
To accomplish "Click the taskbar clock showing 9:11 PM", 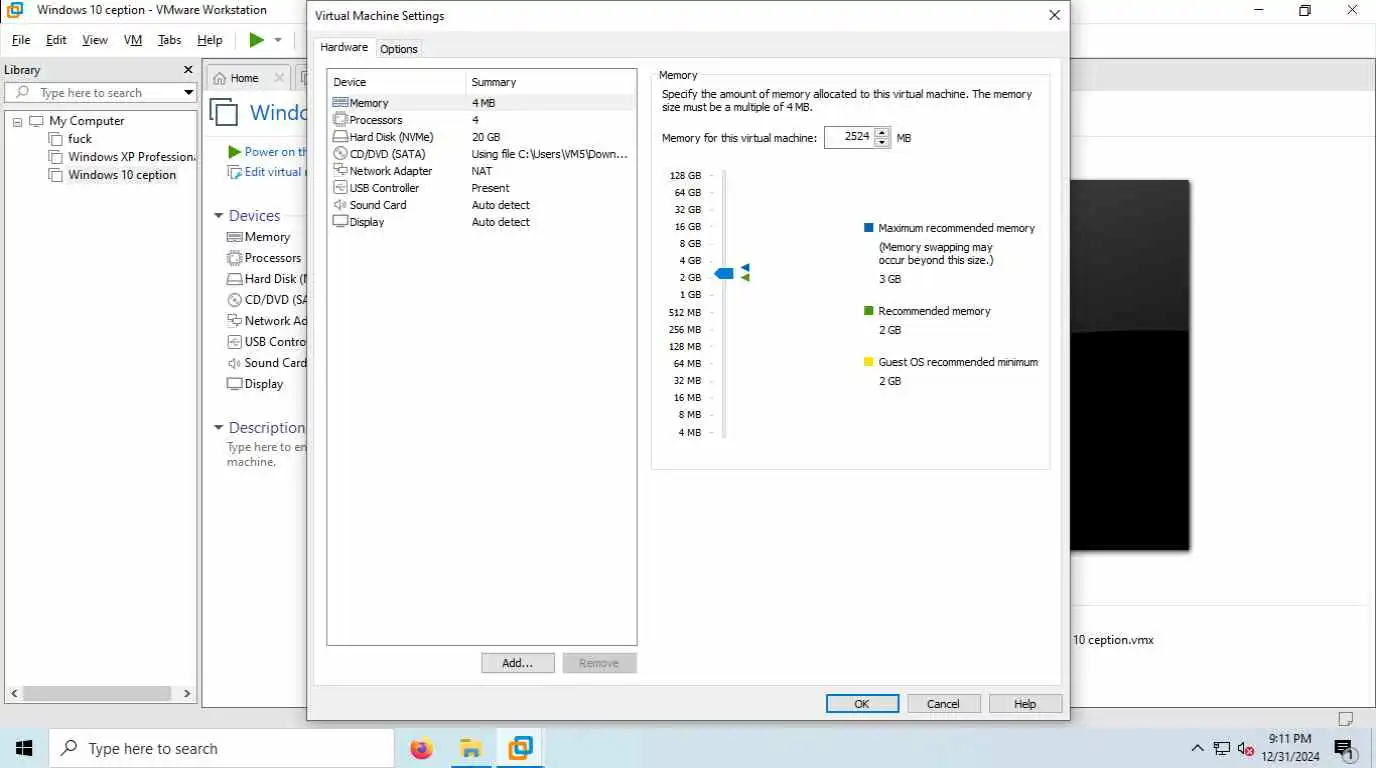I will 1288,748.
